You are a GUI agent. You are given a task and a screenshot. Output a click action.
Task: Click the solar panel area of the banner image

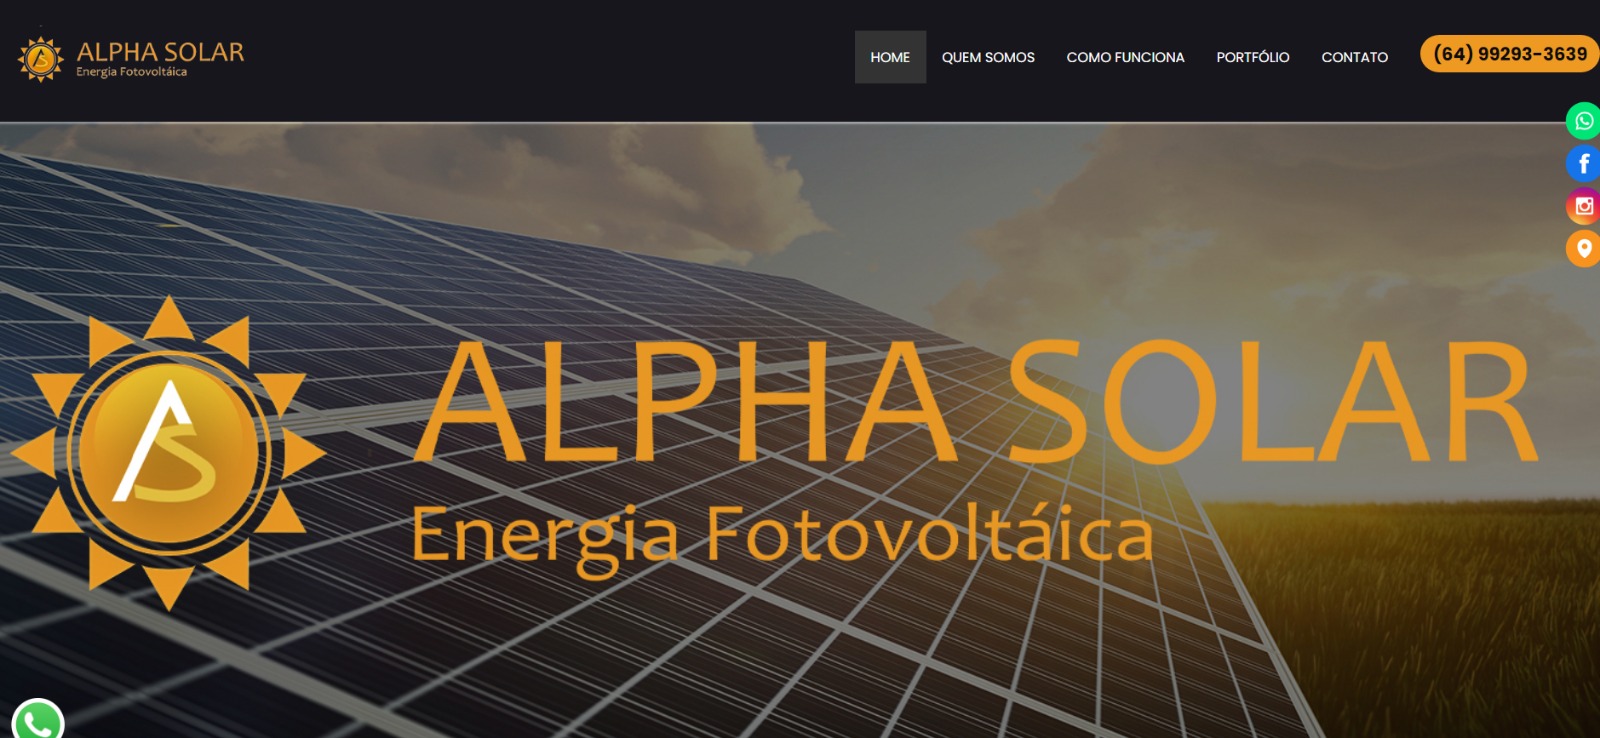pyautogui.click(x=700, y=650)
